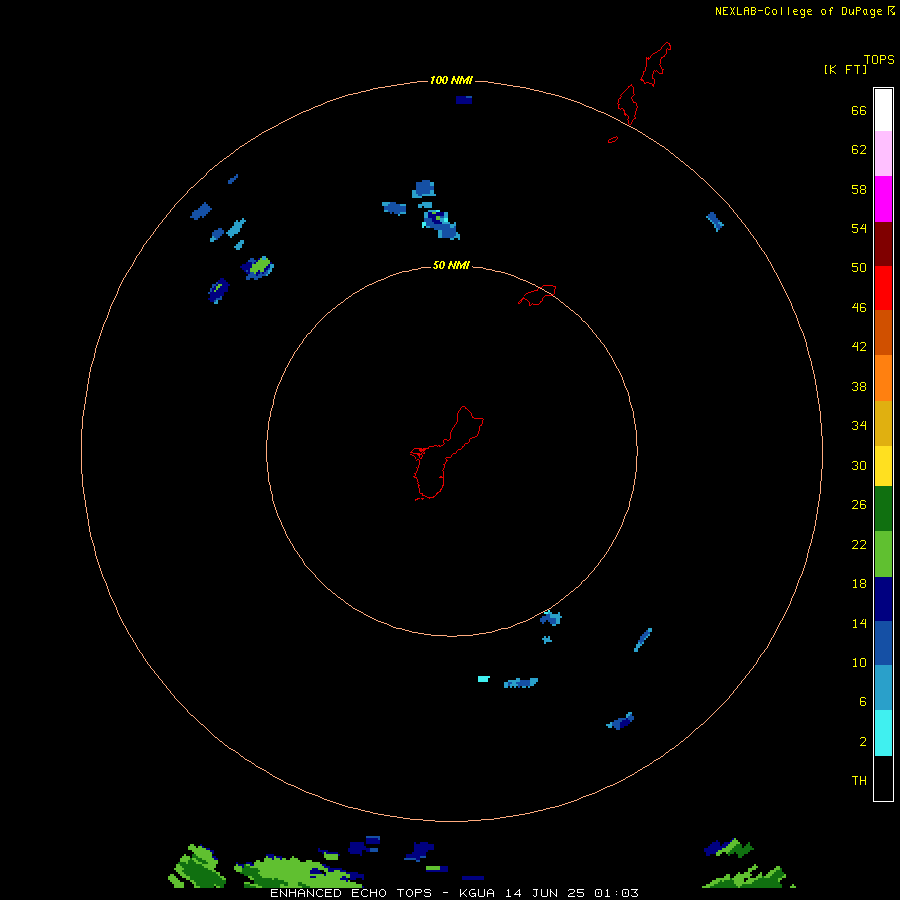Screen dimensions: 900x900
Task: Click the island outline on the 50 NMI ring
Action: (x=537, y=295)
